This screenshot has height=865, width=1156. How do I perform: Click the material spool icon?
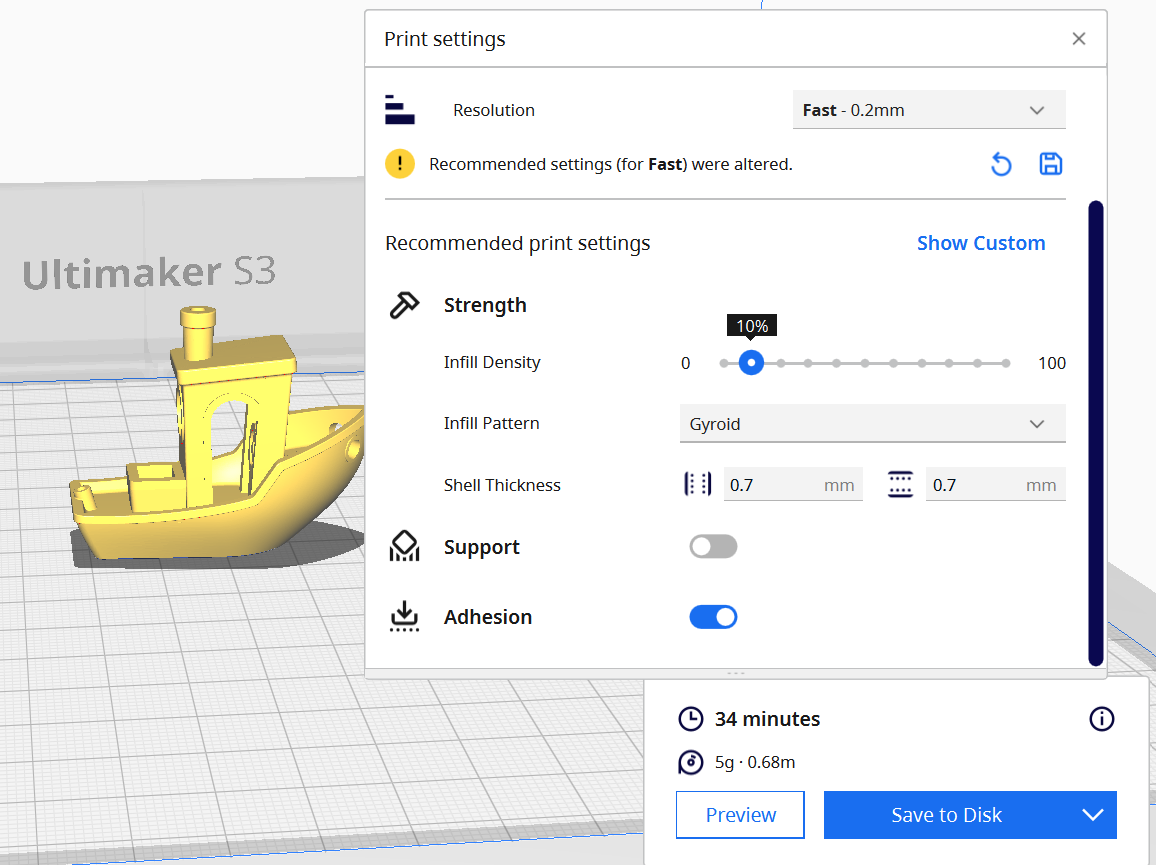pyautogui.click(x=690, y=762)
